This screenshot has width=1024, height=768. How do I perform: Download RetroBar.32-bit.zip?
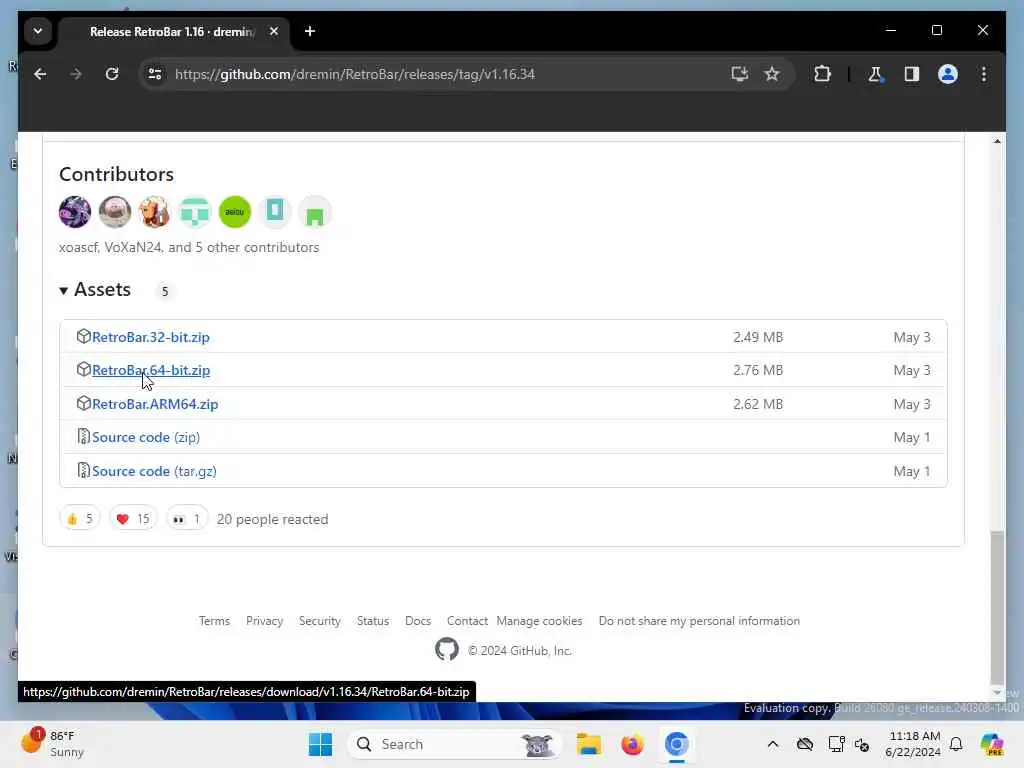click(x=151, y=337)
